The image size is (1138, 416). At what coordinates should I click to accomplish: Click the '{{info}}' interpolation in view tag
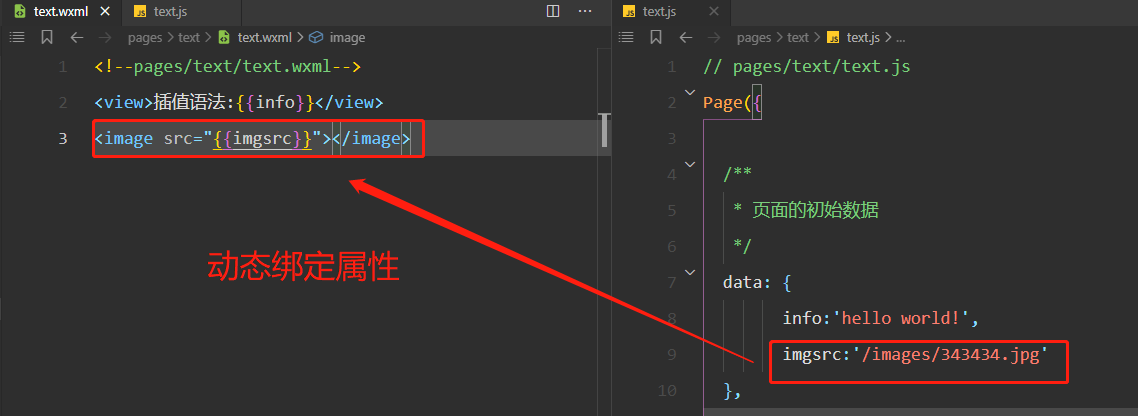pos(275,103)
